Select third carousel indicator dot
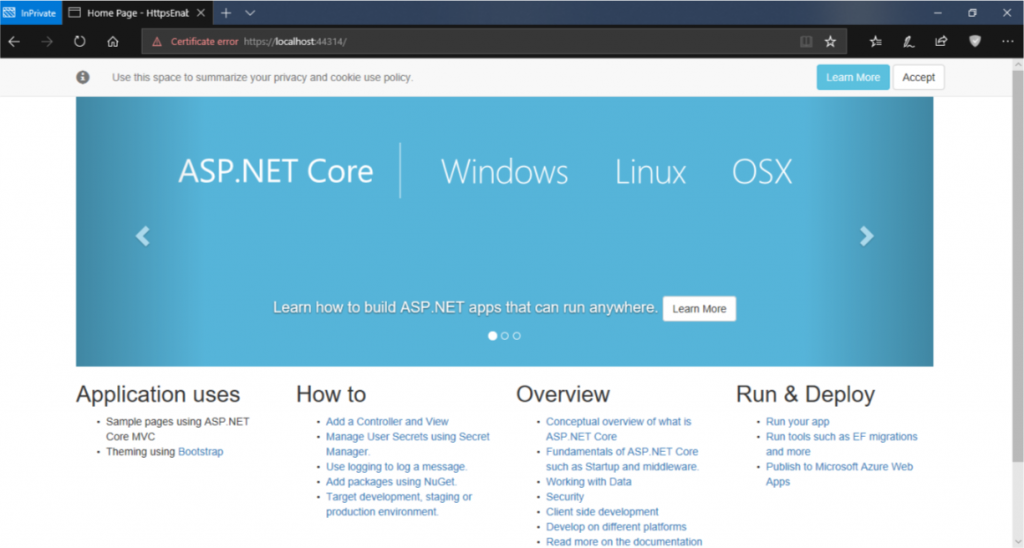The width and height of the screenshot is (1024, 548). click(x=517, y=336)
